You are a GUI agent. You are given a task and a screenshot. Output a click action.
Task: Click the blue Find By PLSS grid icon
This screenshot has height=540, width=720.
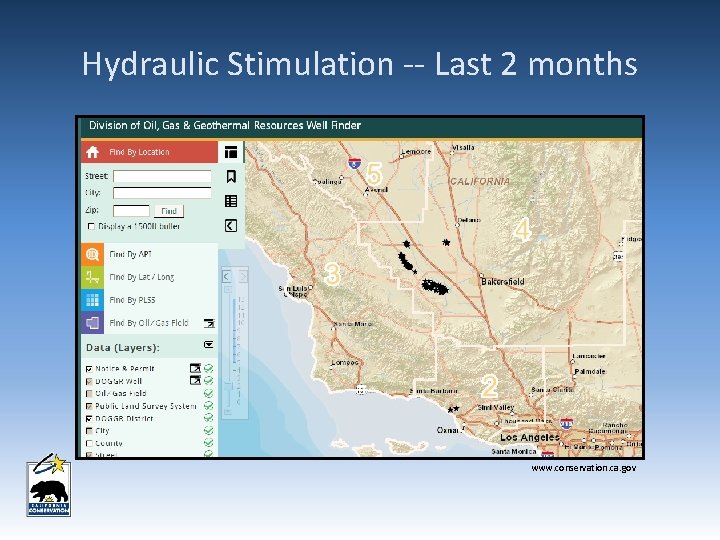pyautogui.click(x=92, y=300)
